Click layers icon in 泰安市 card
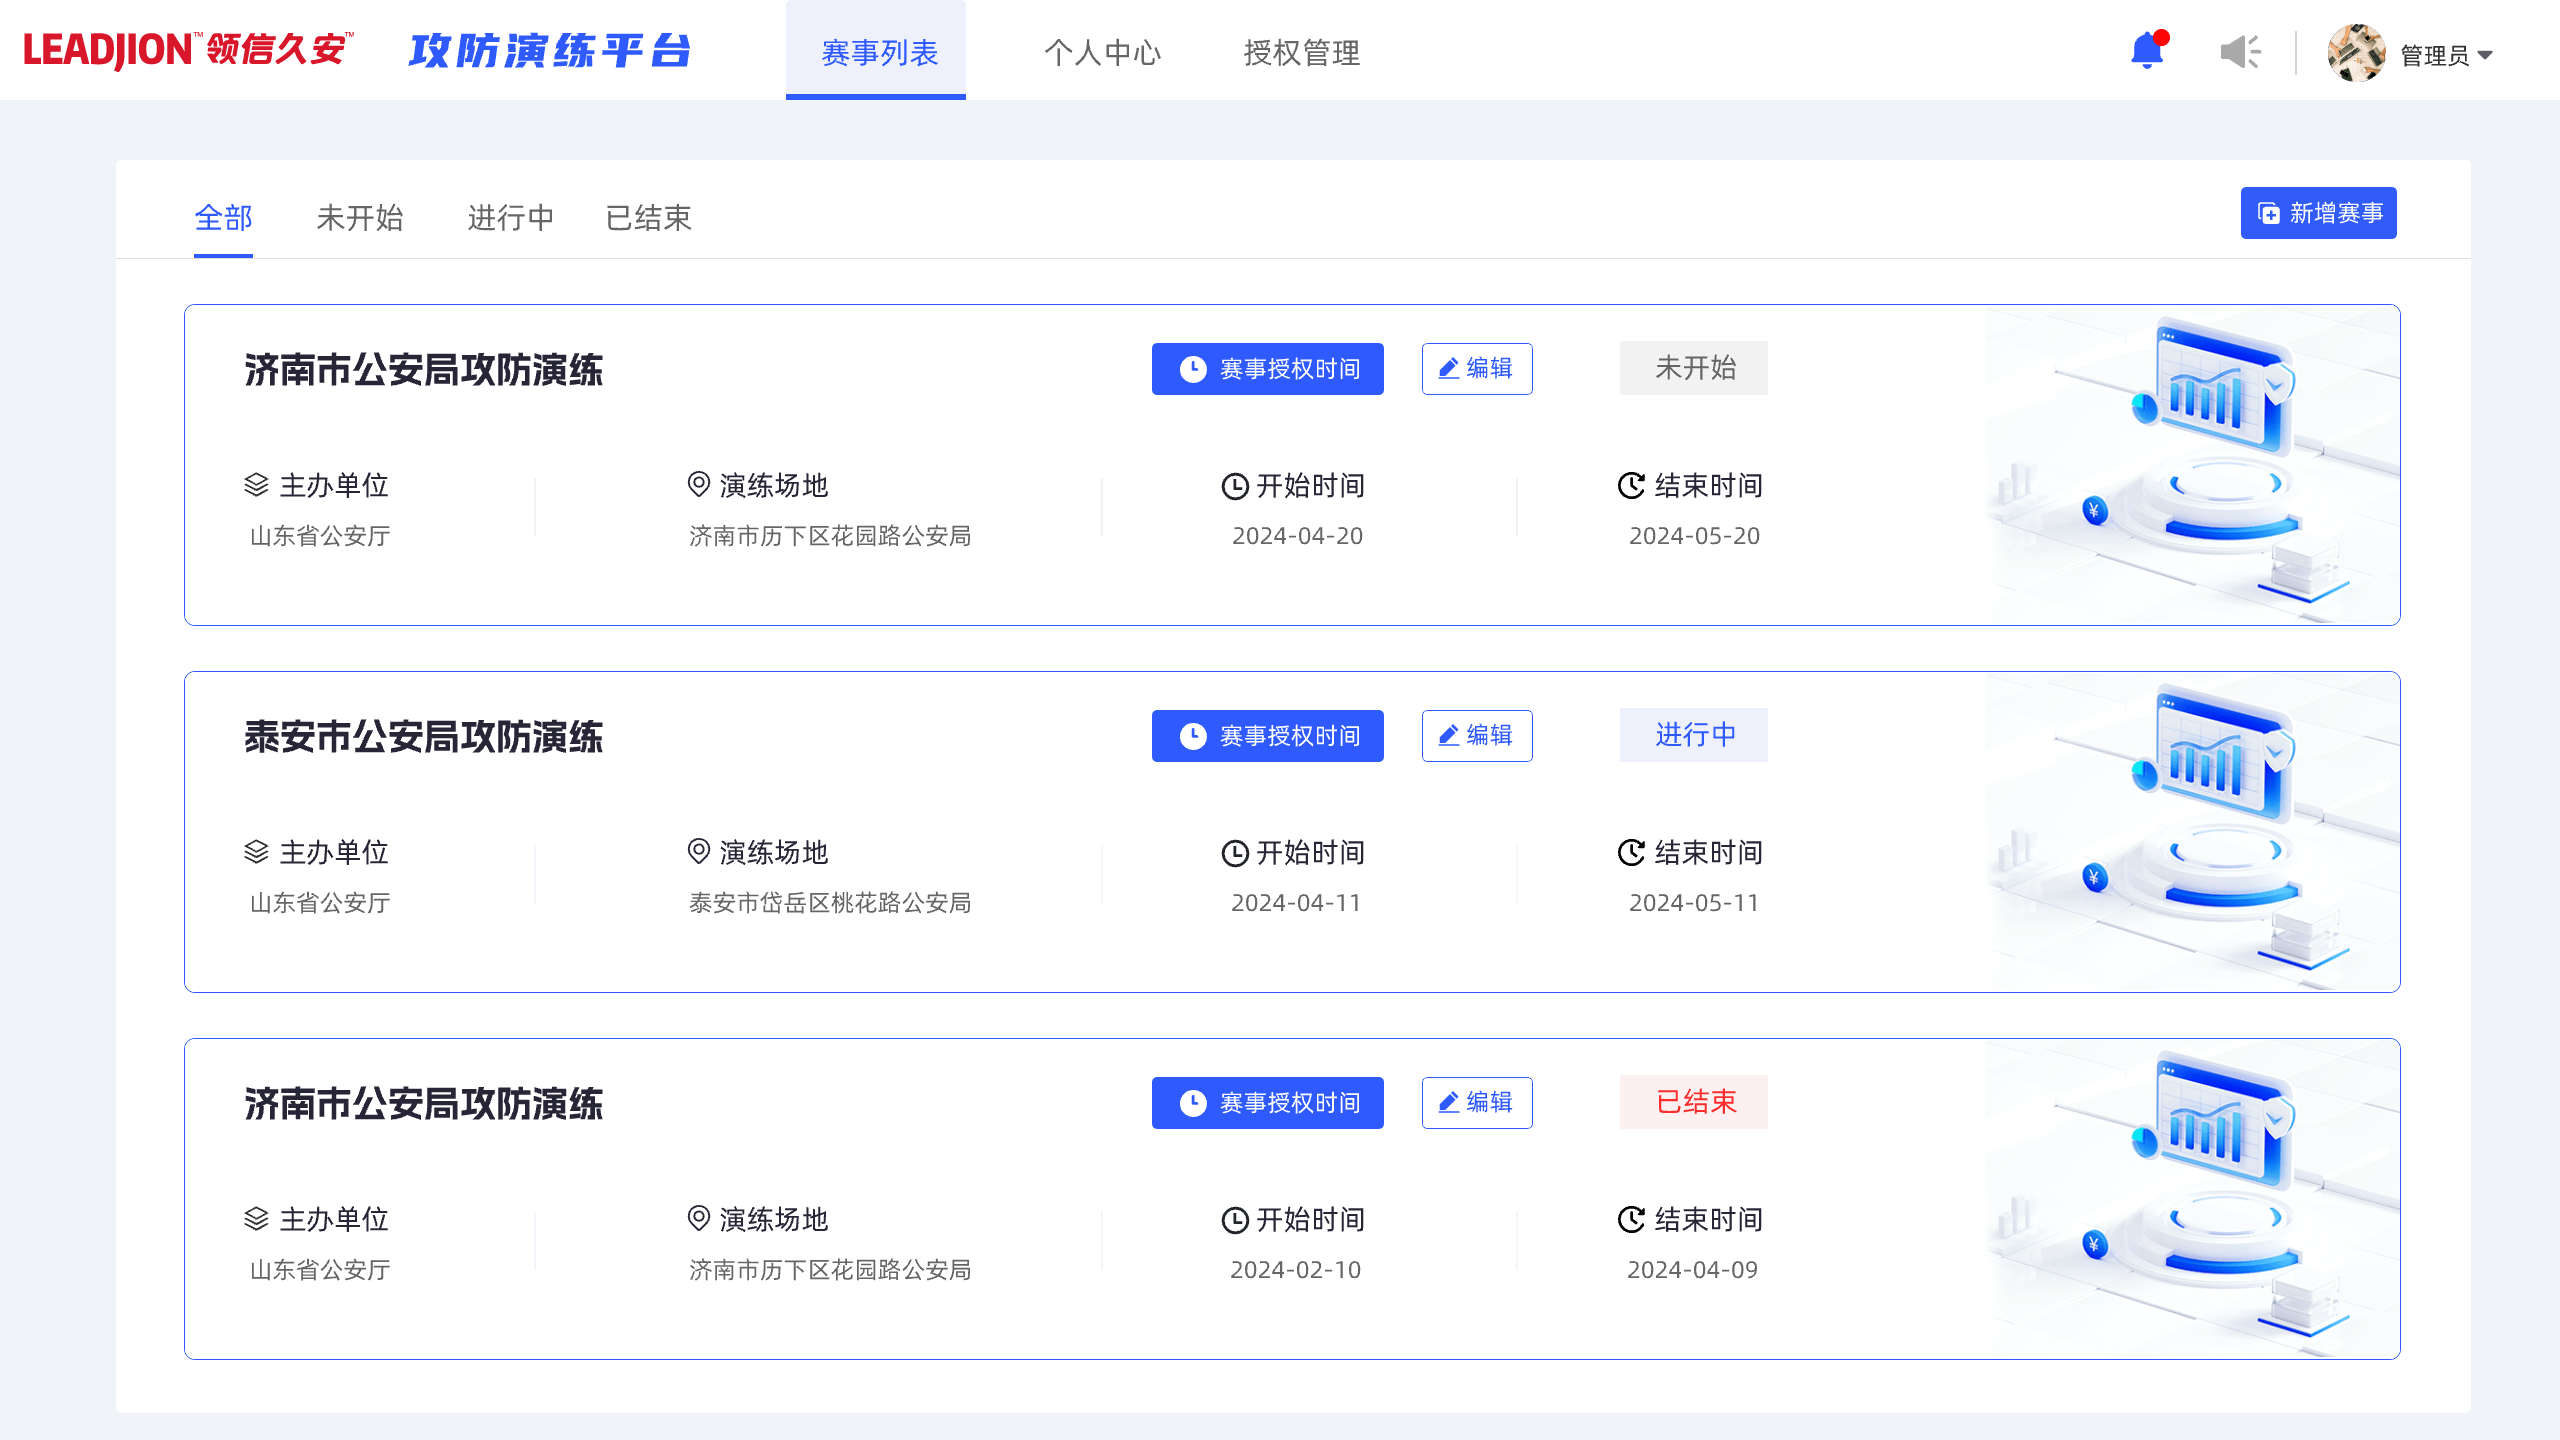This screenshot has width=2560, height=1440. (257, 852)
